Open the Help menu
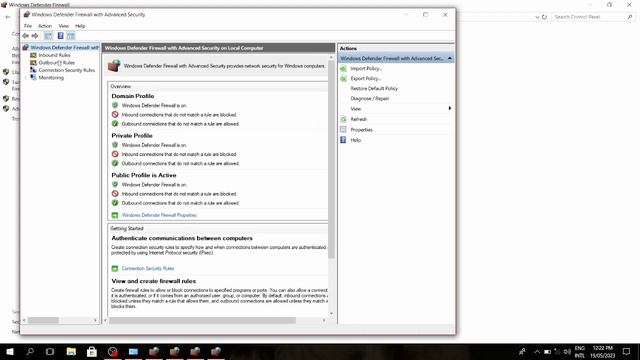Screen dimensions: 640x360 80,26
